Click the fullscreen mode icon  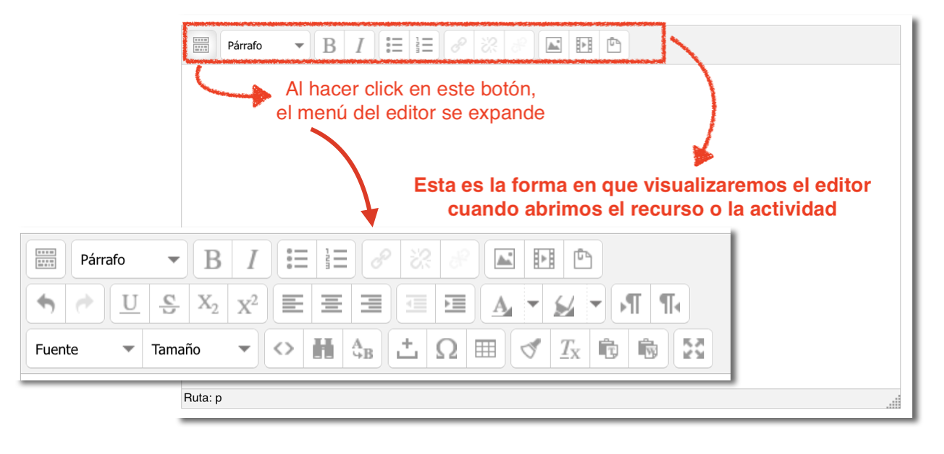click(693, 349)
